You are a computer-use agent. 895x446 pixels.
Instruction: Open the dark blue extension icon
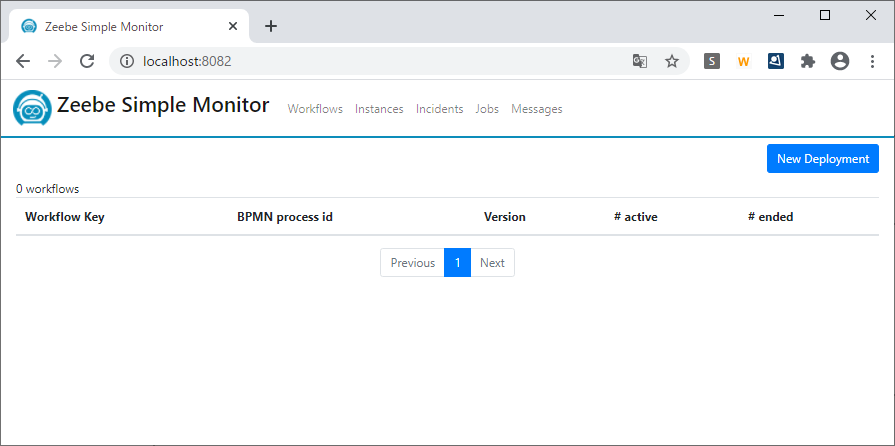[776, 61]
